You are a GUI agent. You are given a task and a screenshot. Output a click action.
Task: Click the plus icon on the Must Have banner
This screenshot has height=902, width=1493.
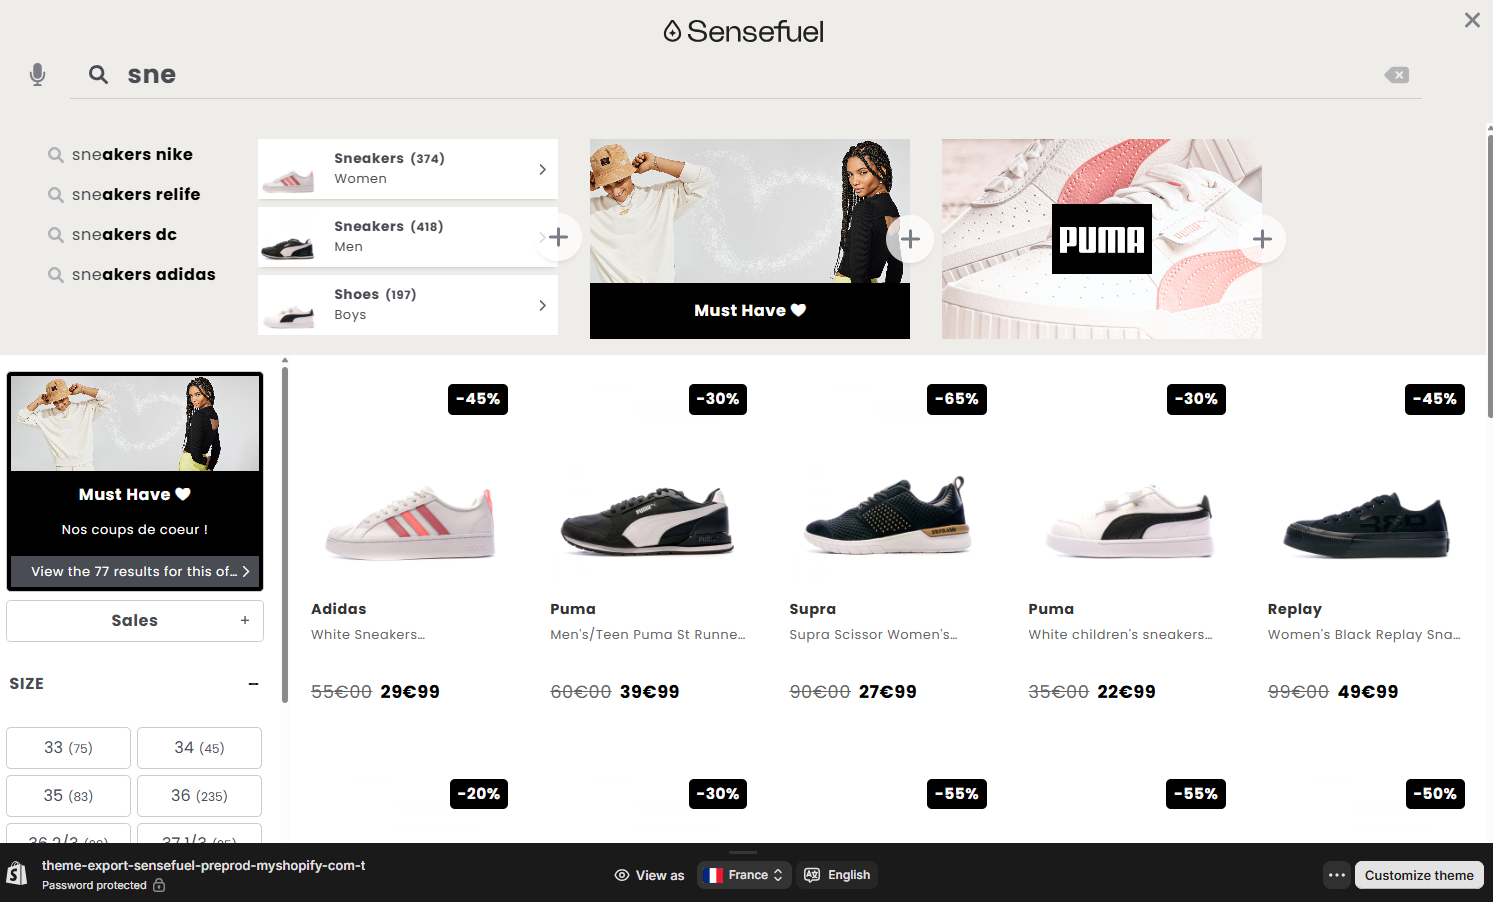(x=910, y=239)
